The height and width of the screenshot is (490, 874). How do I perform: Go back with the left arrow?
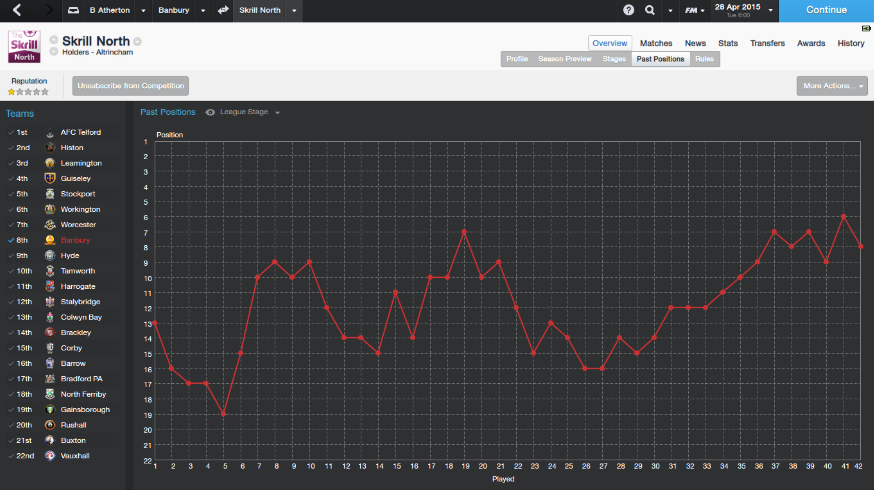17,10
